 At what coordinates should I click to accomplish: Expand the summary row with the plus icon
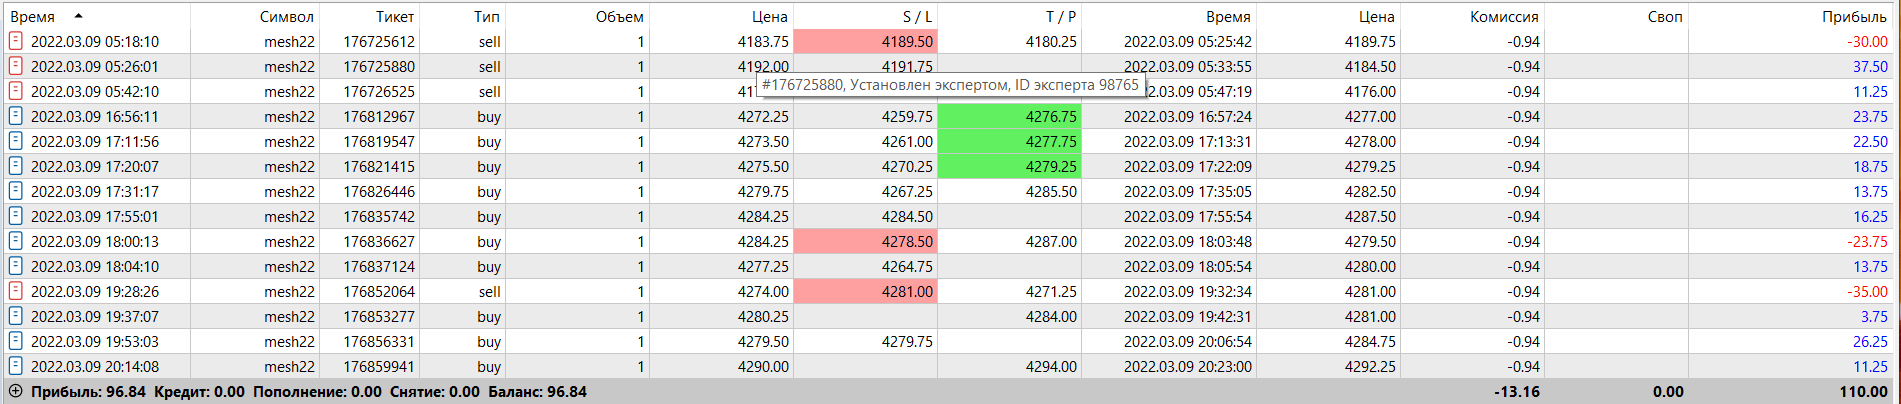click(15, 392)
